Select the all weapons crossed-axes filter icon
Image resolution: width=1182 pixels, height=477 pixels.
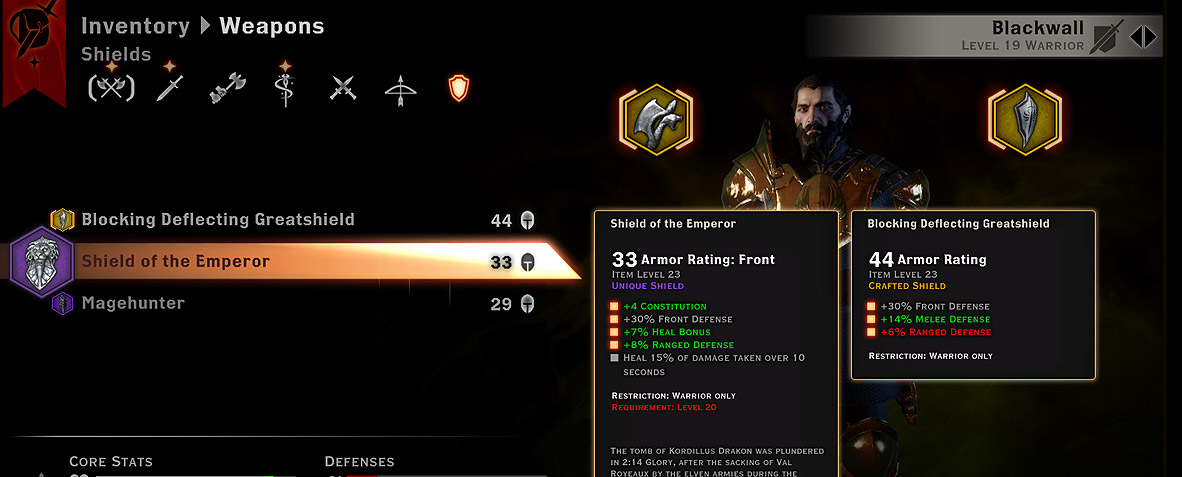(x=112, y=87)
